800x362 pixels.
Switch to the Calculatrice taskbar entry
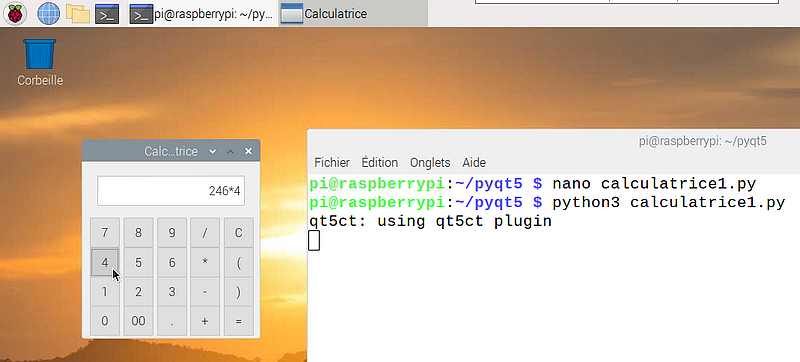coord(353,13)
